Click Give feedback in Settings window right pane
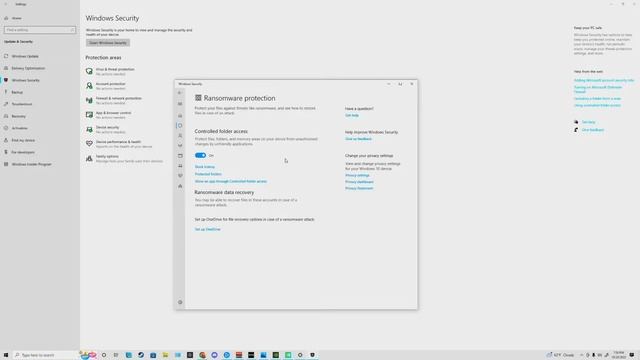Screen dimensions: 640x360 [x=593, y=130]
